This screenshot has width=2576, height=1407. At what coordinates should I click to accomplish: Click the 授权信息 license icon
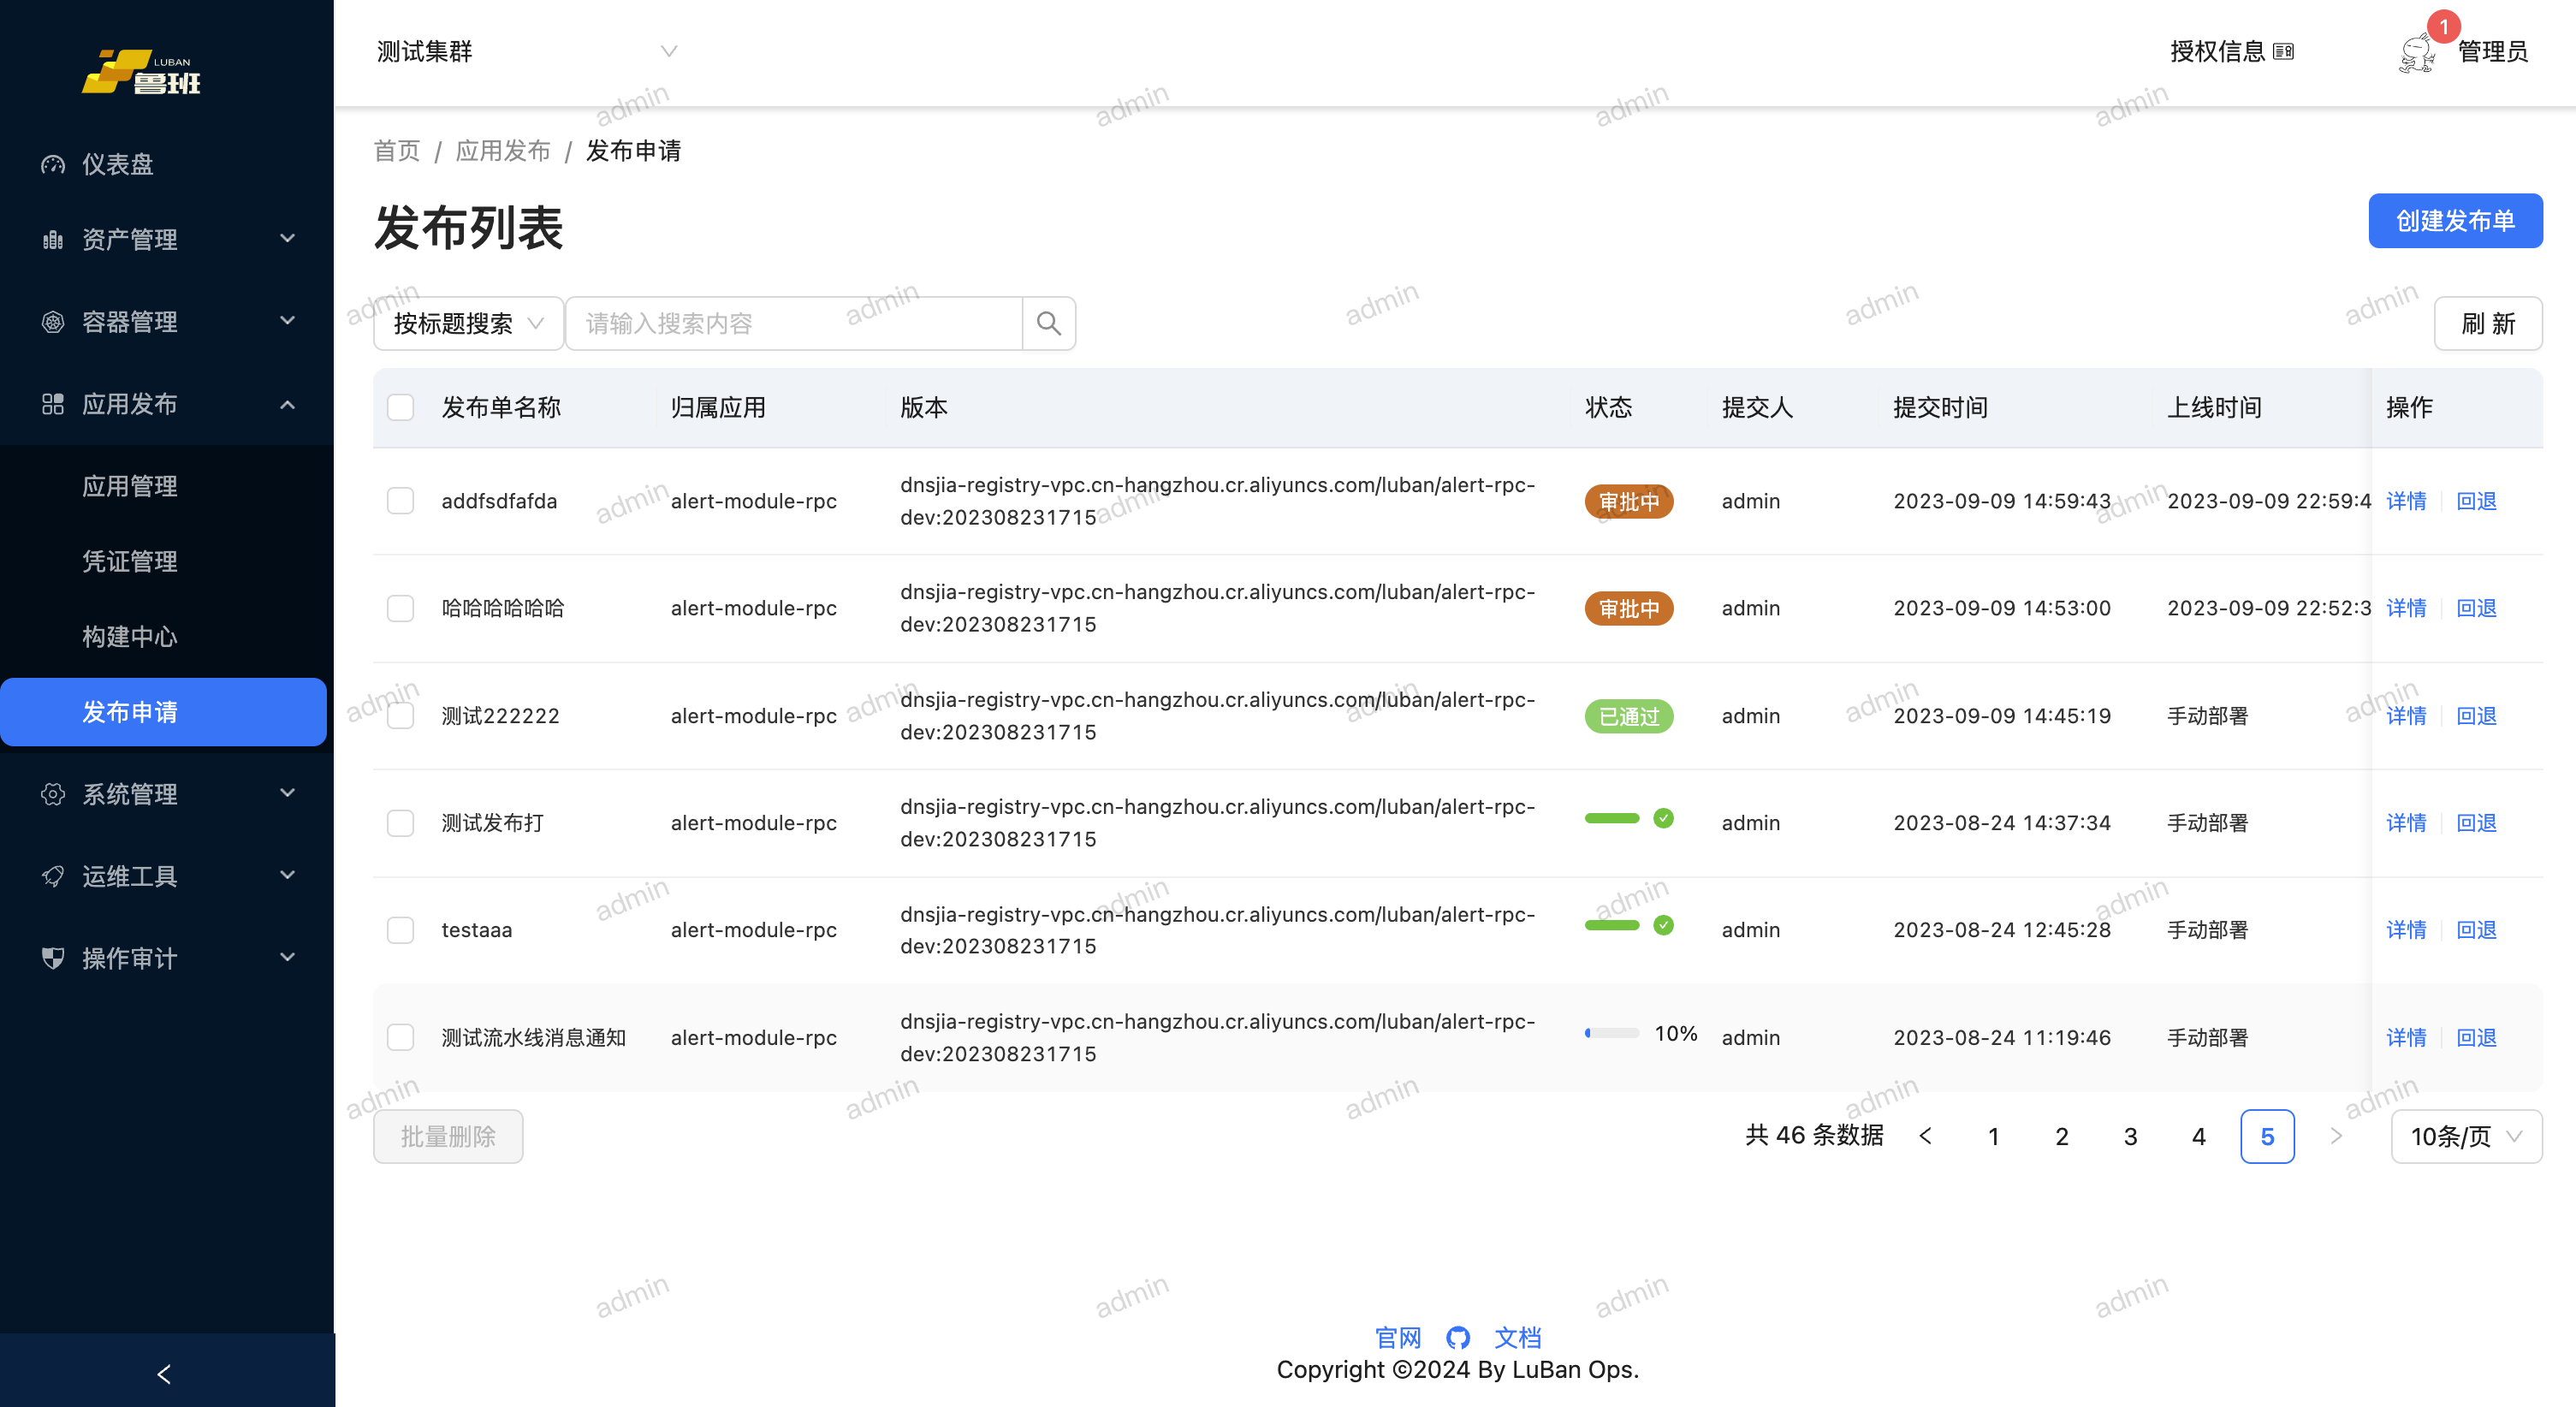(2283, 52)
